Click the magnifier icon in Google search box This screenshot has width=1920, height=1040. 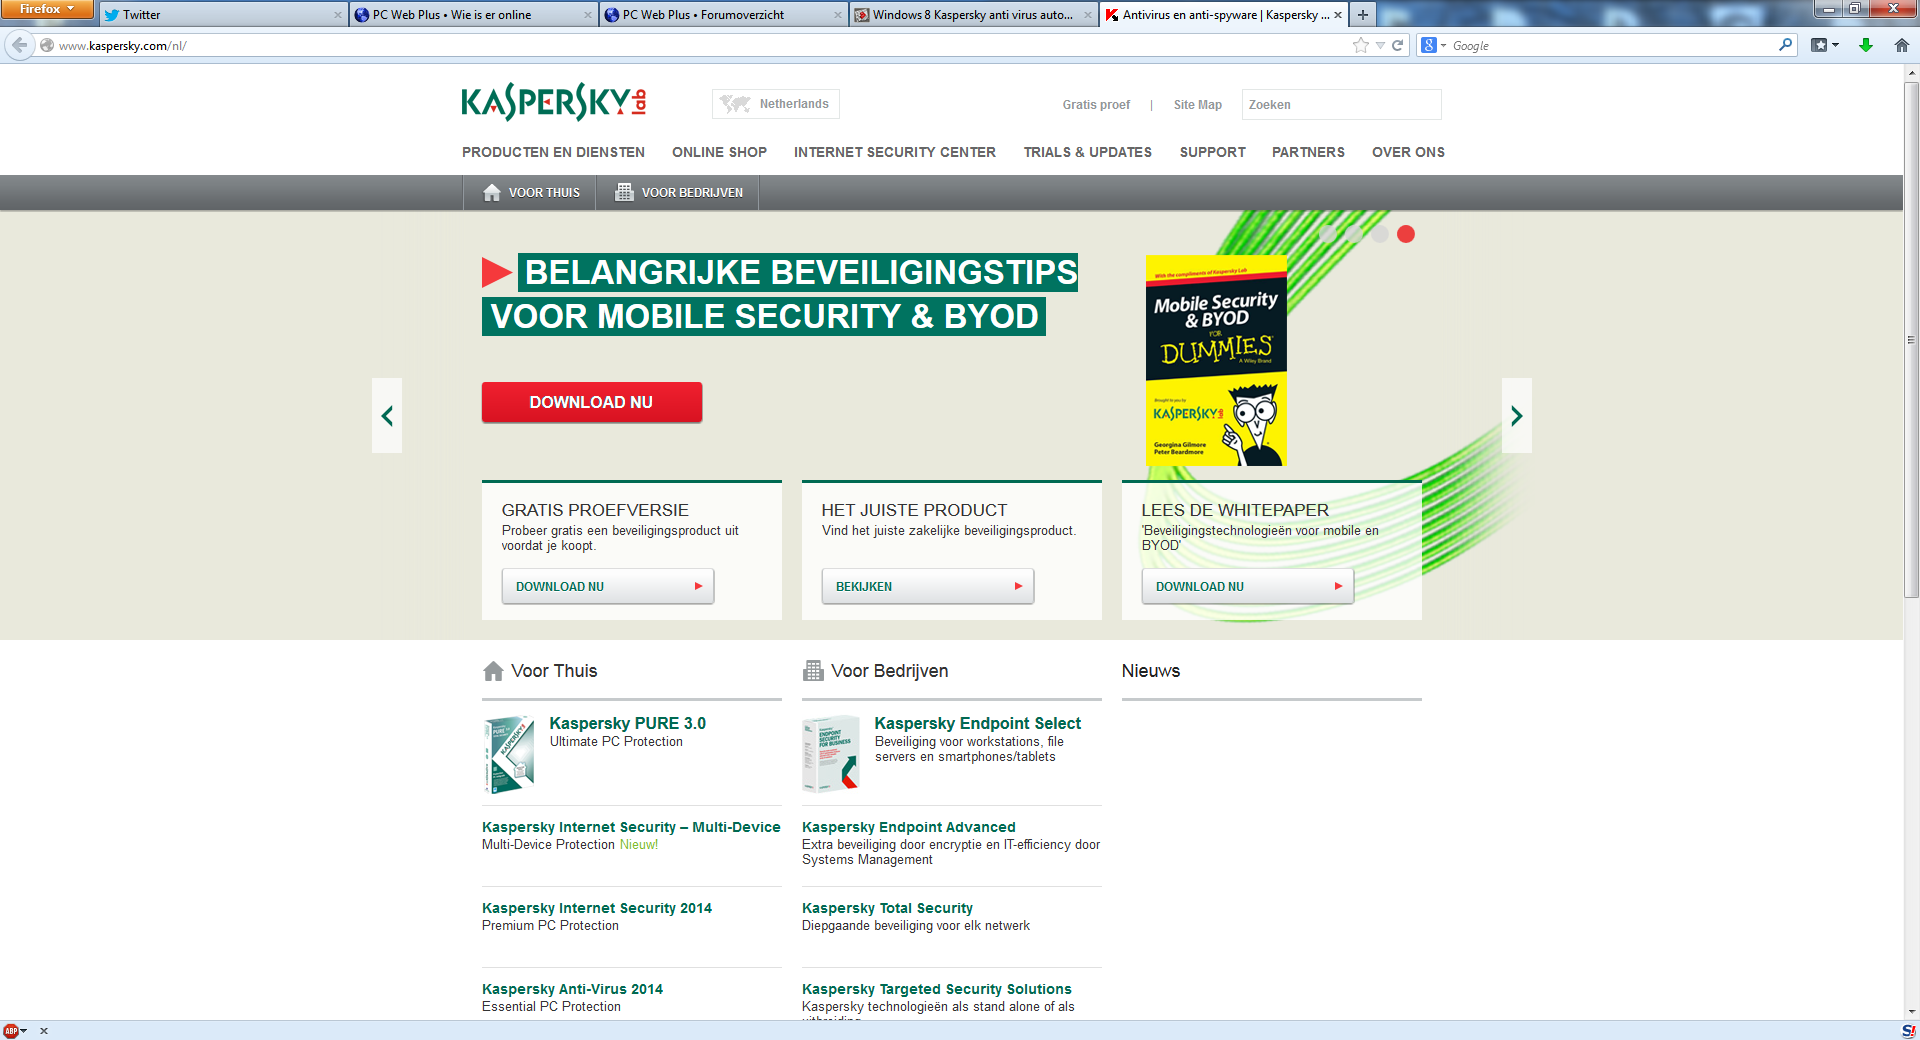(1785, 45)
